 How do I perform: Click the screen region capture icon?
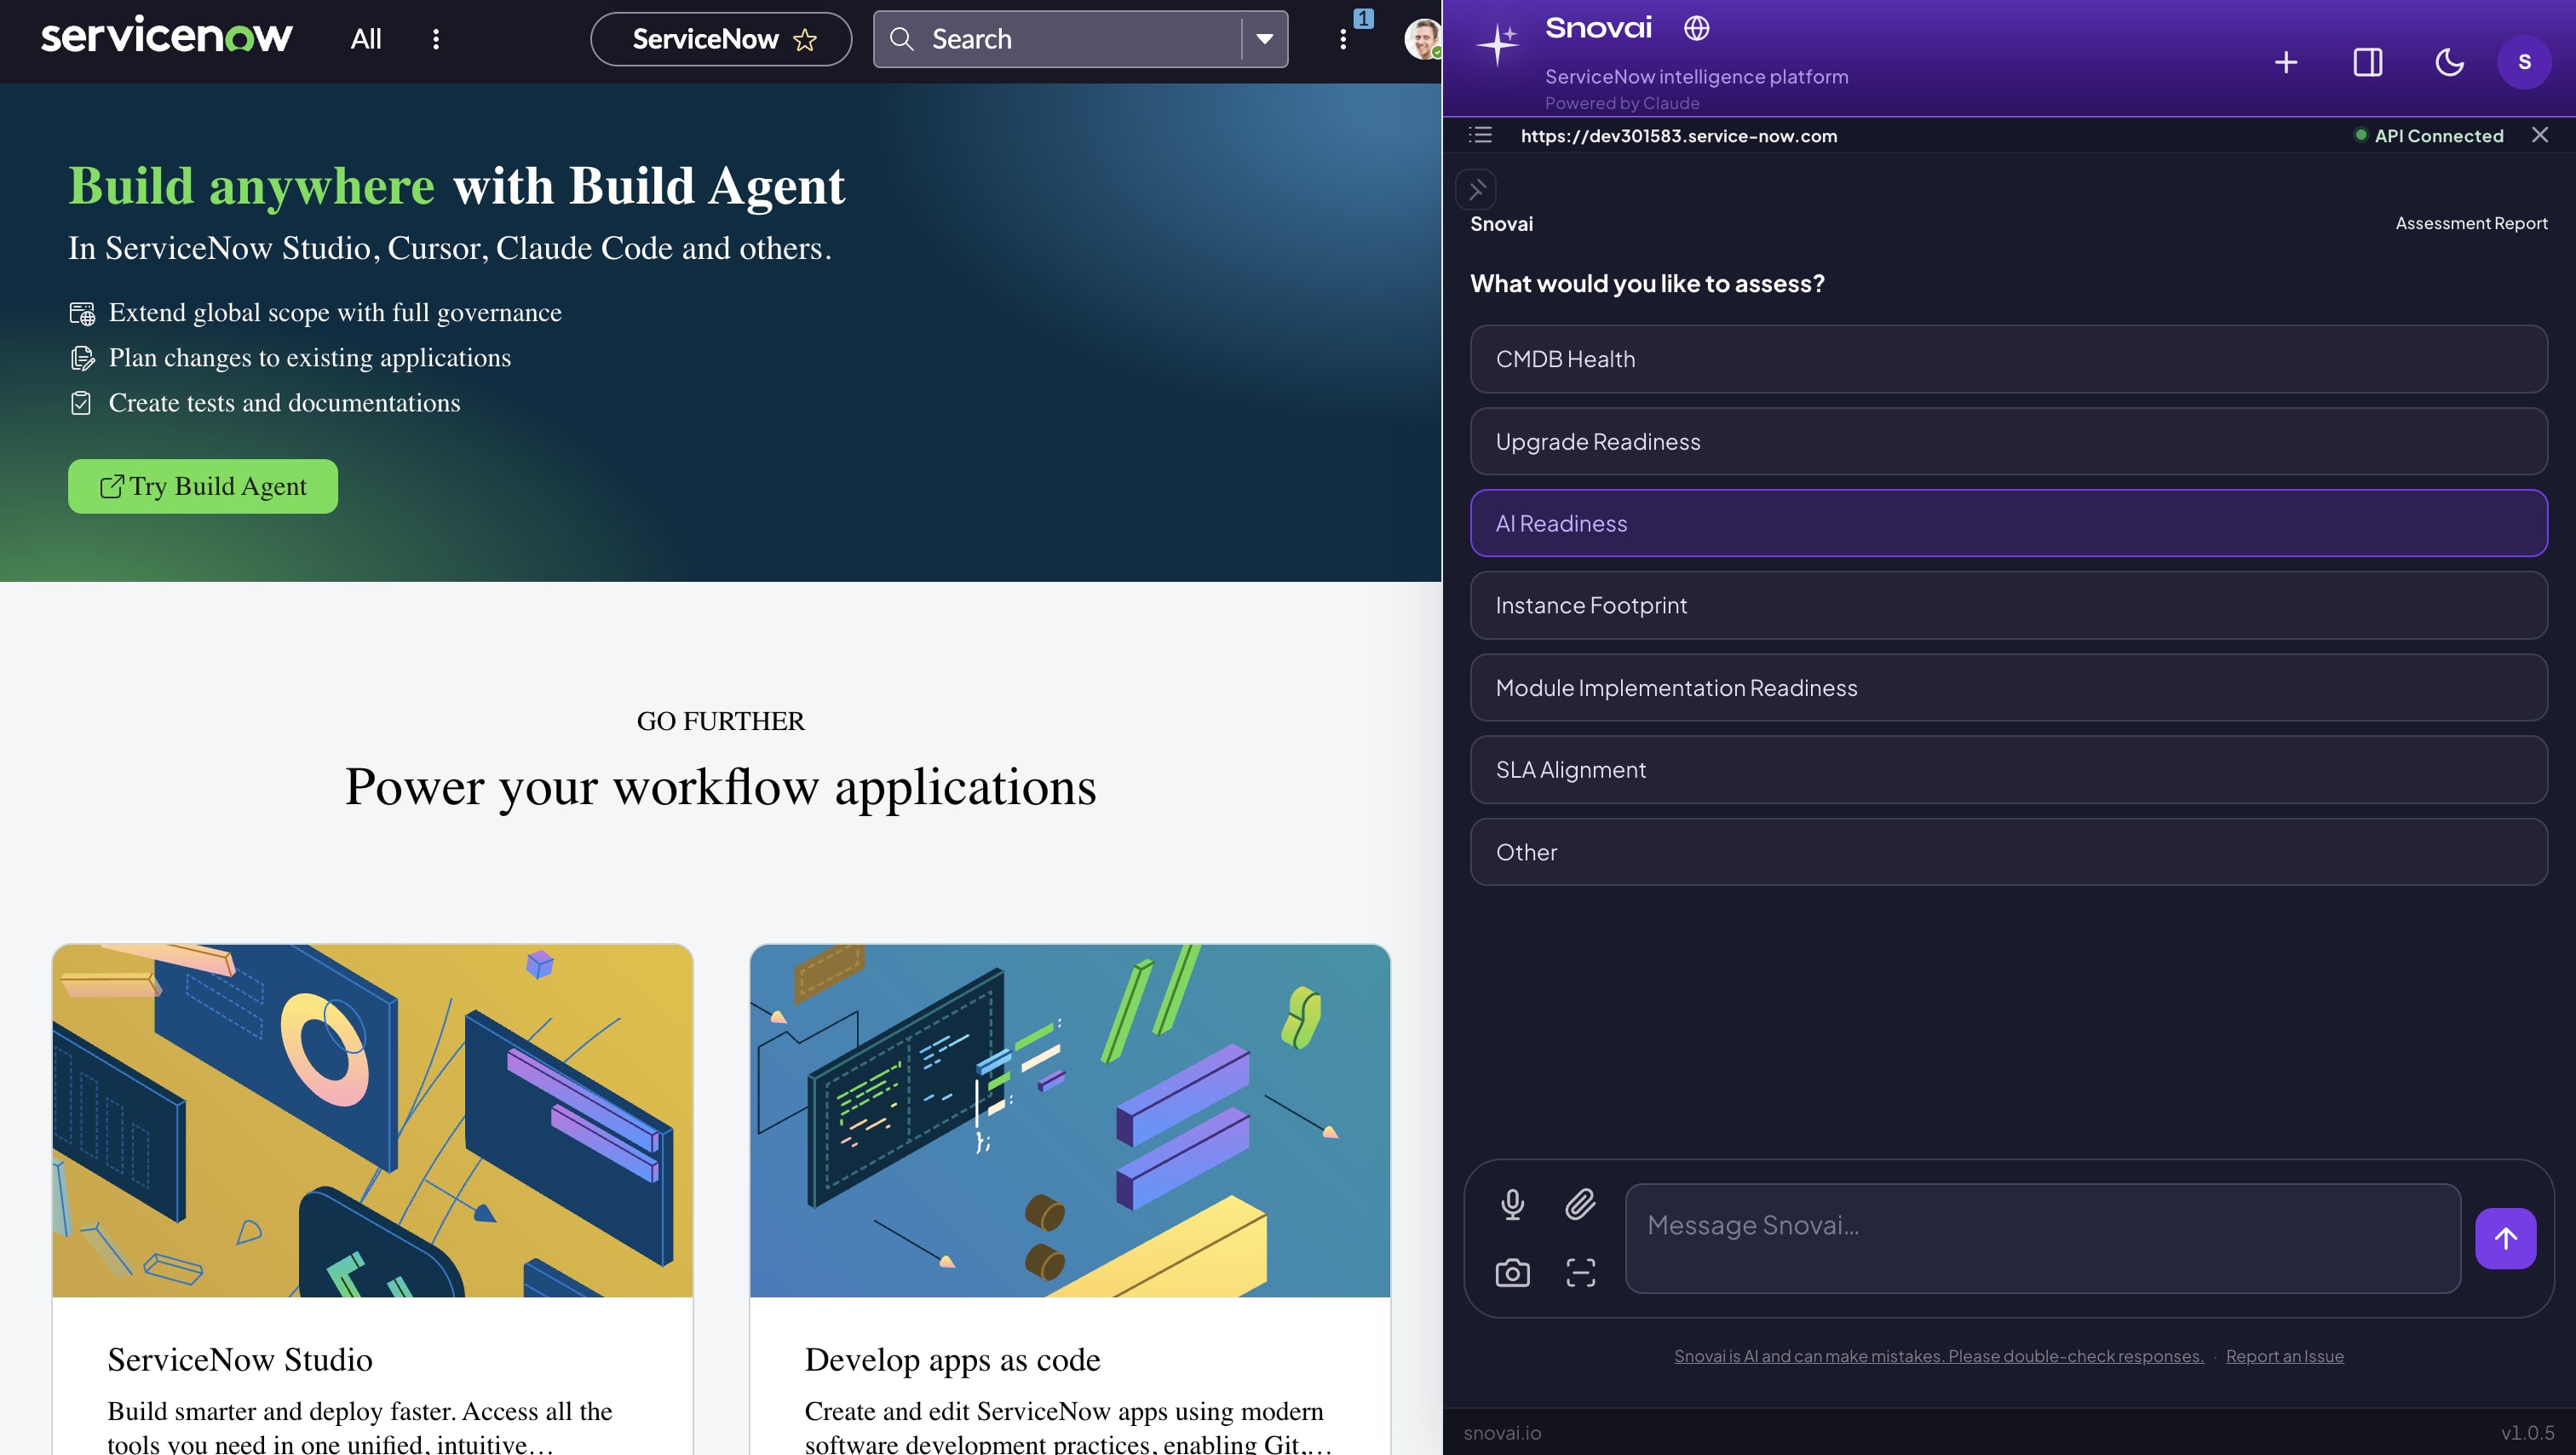[1580, 1273]
